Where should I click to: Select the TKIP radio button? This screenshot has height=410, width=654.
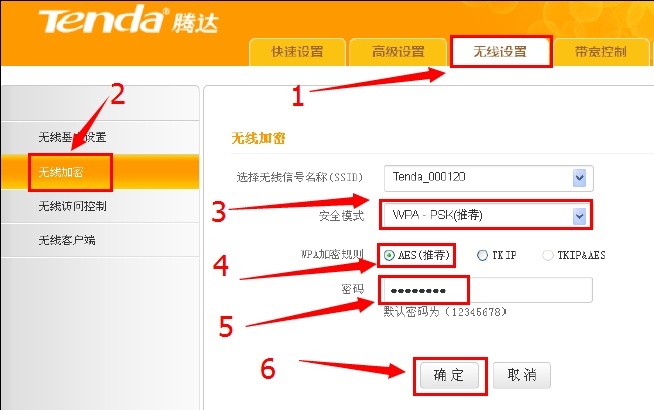482,255
